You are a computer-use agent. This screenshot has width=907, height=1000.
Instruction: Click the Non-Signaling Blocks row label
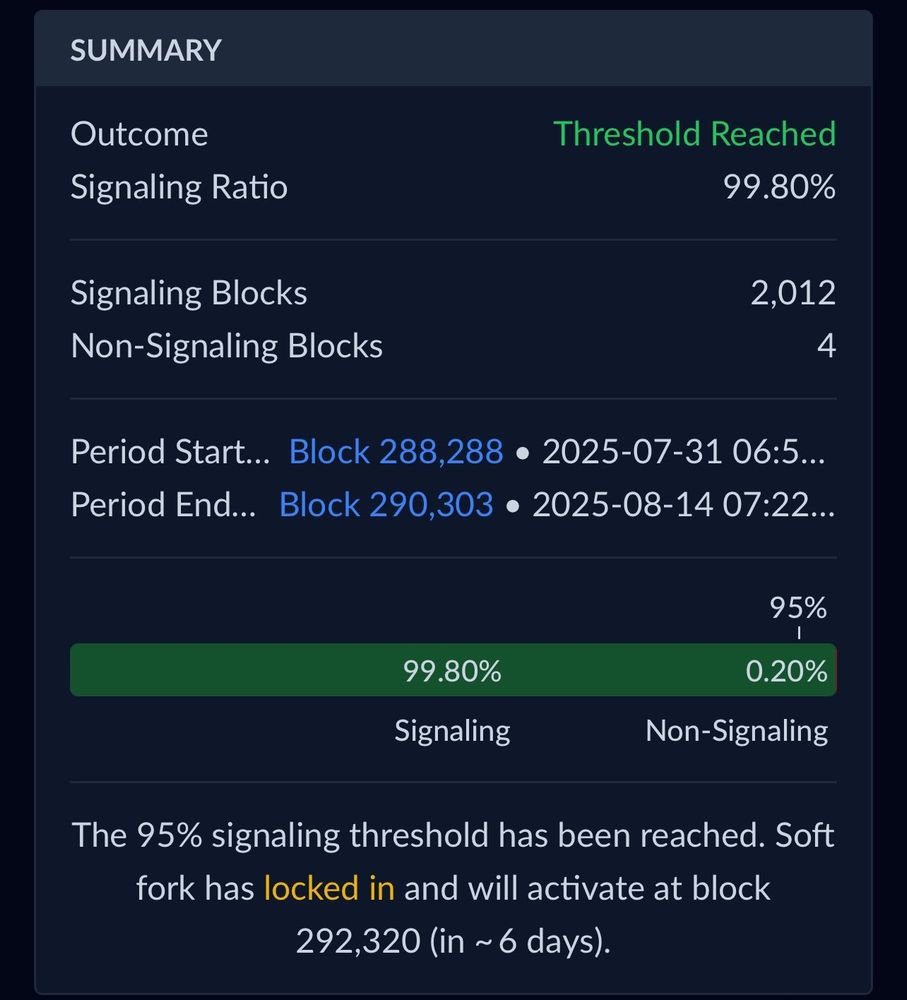[226, 346]
